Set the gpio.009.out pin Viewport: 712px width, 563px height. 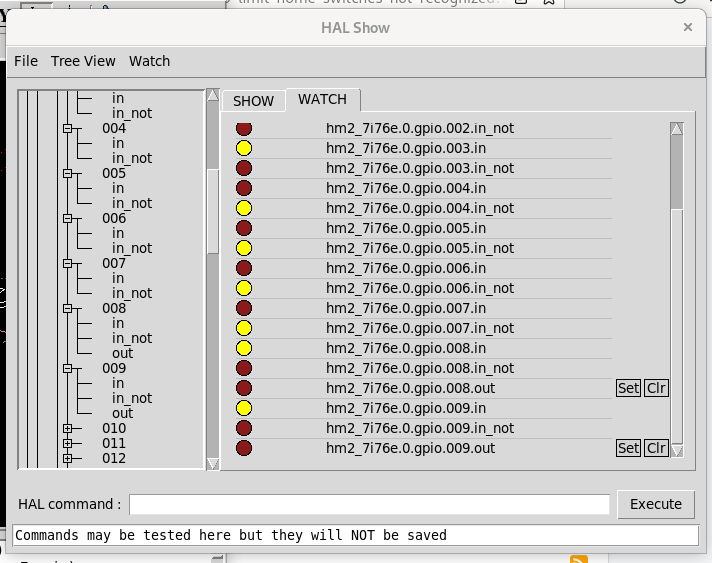pyautogui.click(x=628, y=448)
